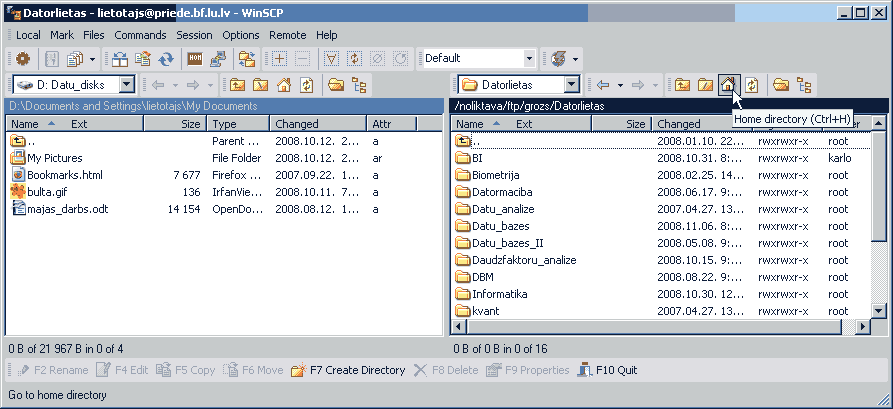The width and height of the screenshot is (893, 409).
Task: Open dropdown arrow next to session globe icon
Action: tap(575, 58)
